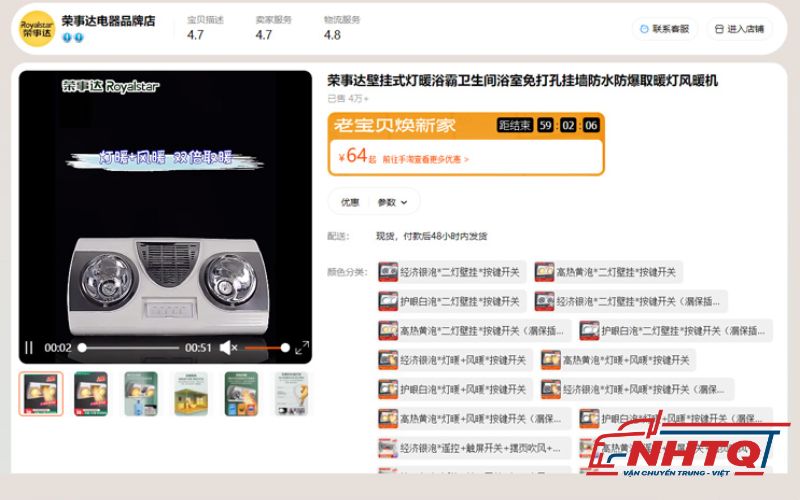This screenshot has width=800, height=500.
Task: Select 高热黄泡*二灯壁挂*按键开关 without leakage plug
Action: 608,272
